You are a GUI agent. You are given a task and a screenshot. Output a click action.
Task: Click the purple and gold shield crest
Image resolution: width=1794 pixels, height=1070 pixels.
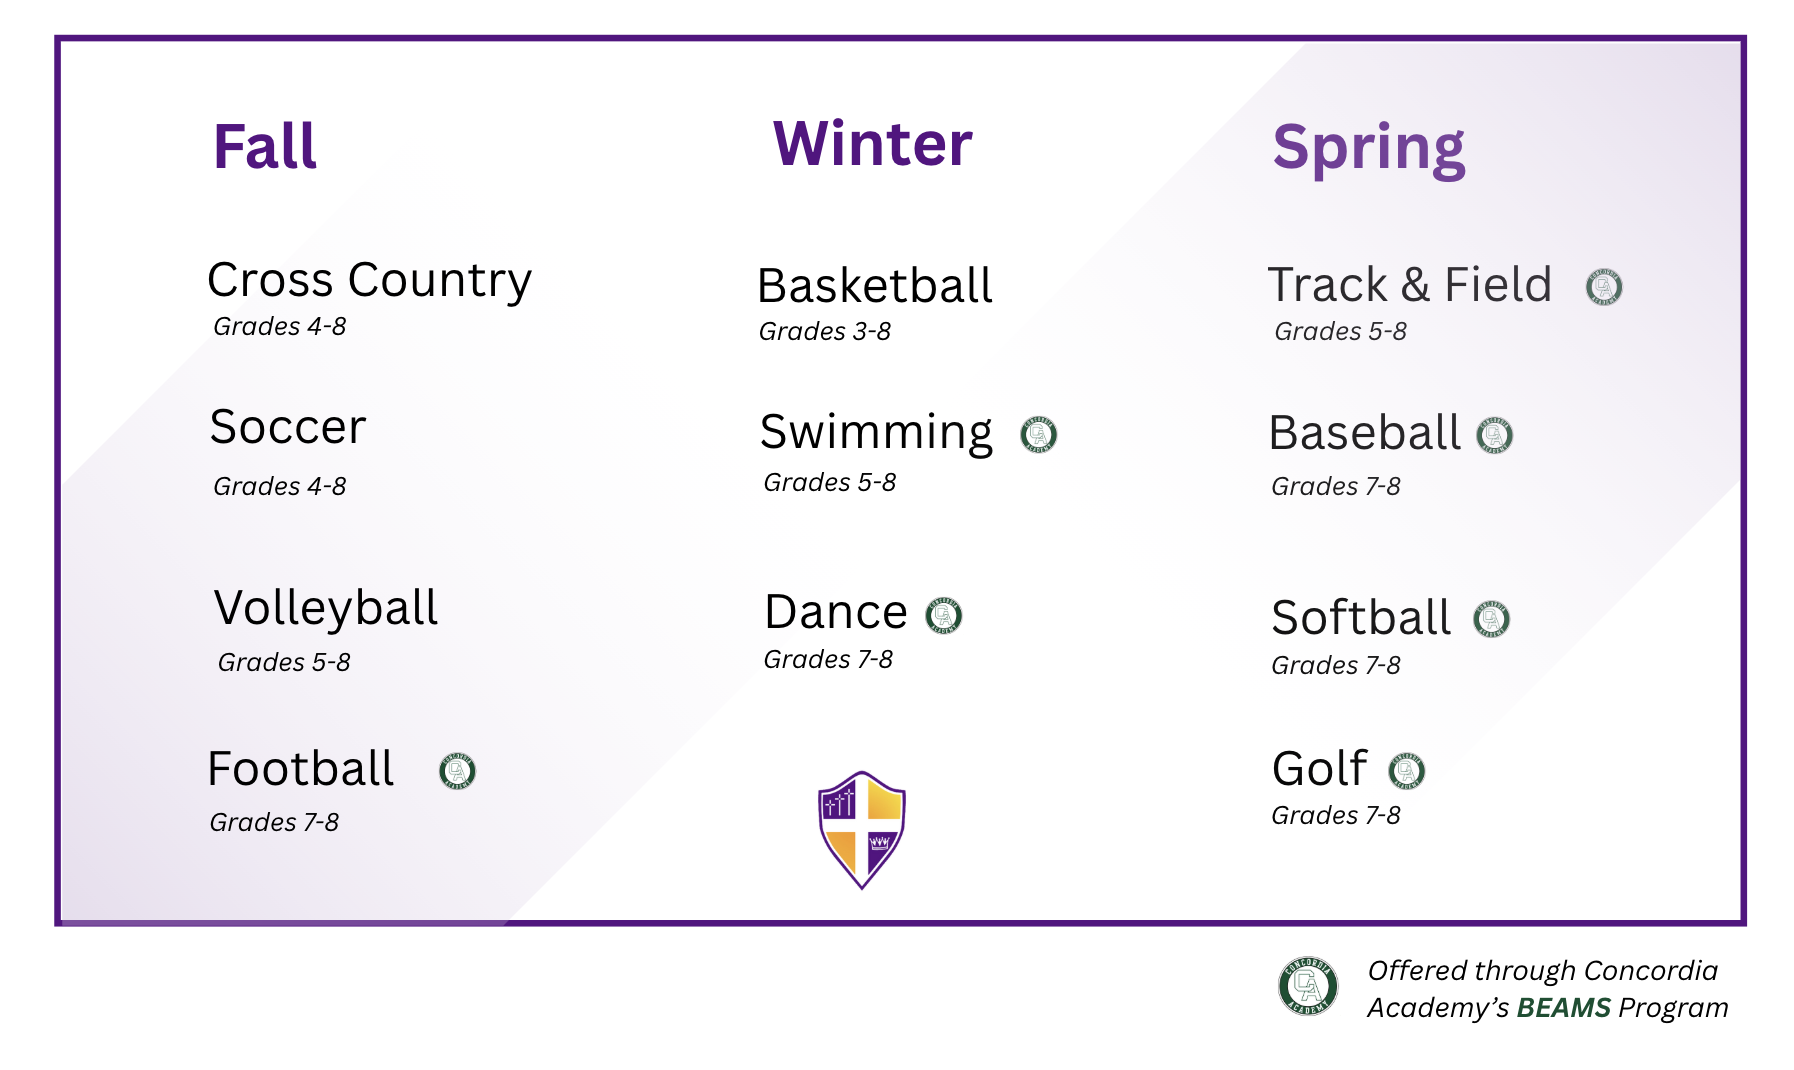(861, 829)
